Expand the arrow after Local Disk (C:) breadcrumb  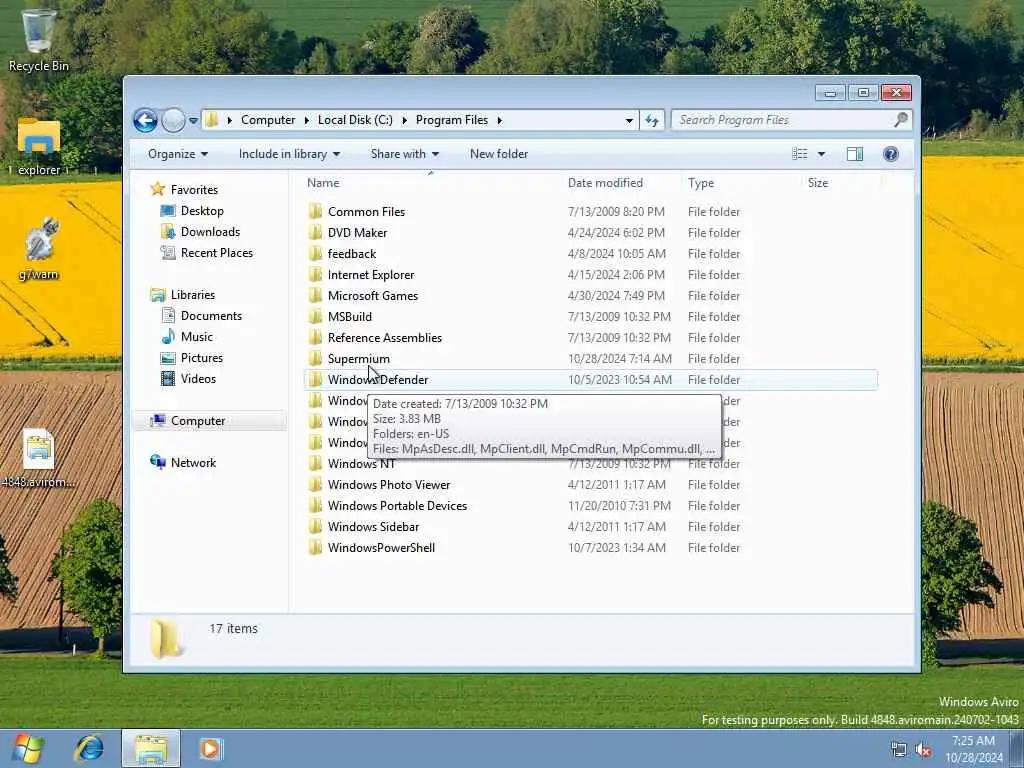[x=404, y=120]
